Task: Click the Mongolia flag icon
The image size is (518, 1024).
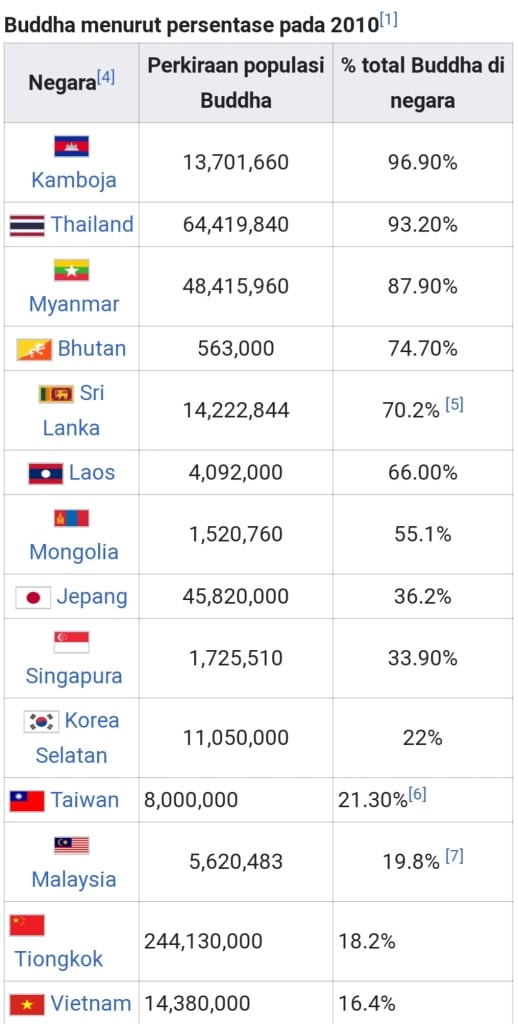Action: 72,519
